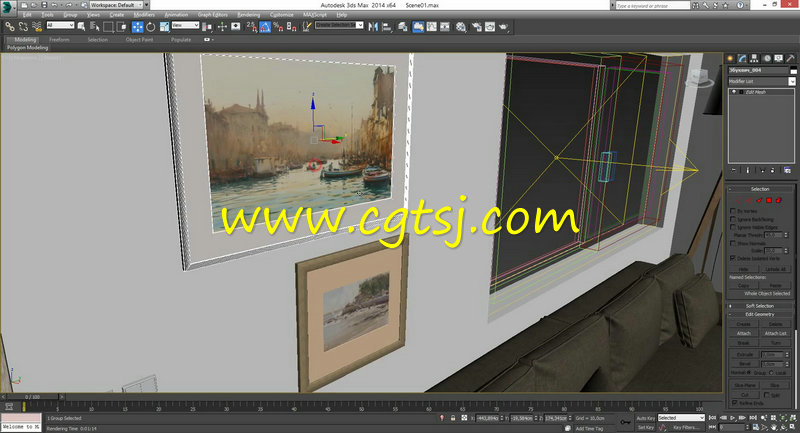Collapse the Edit Geometry rollout
This screenshot has height=433, width=800.
pyautogui.click(x=760, y=314)
